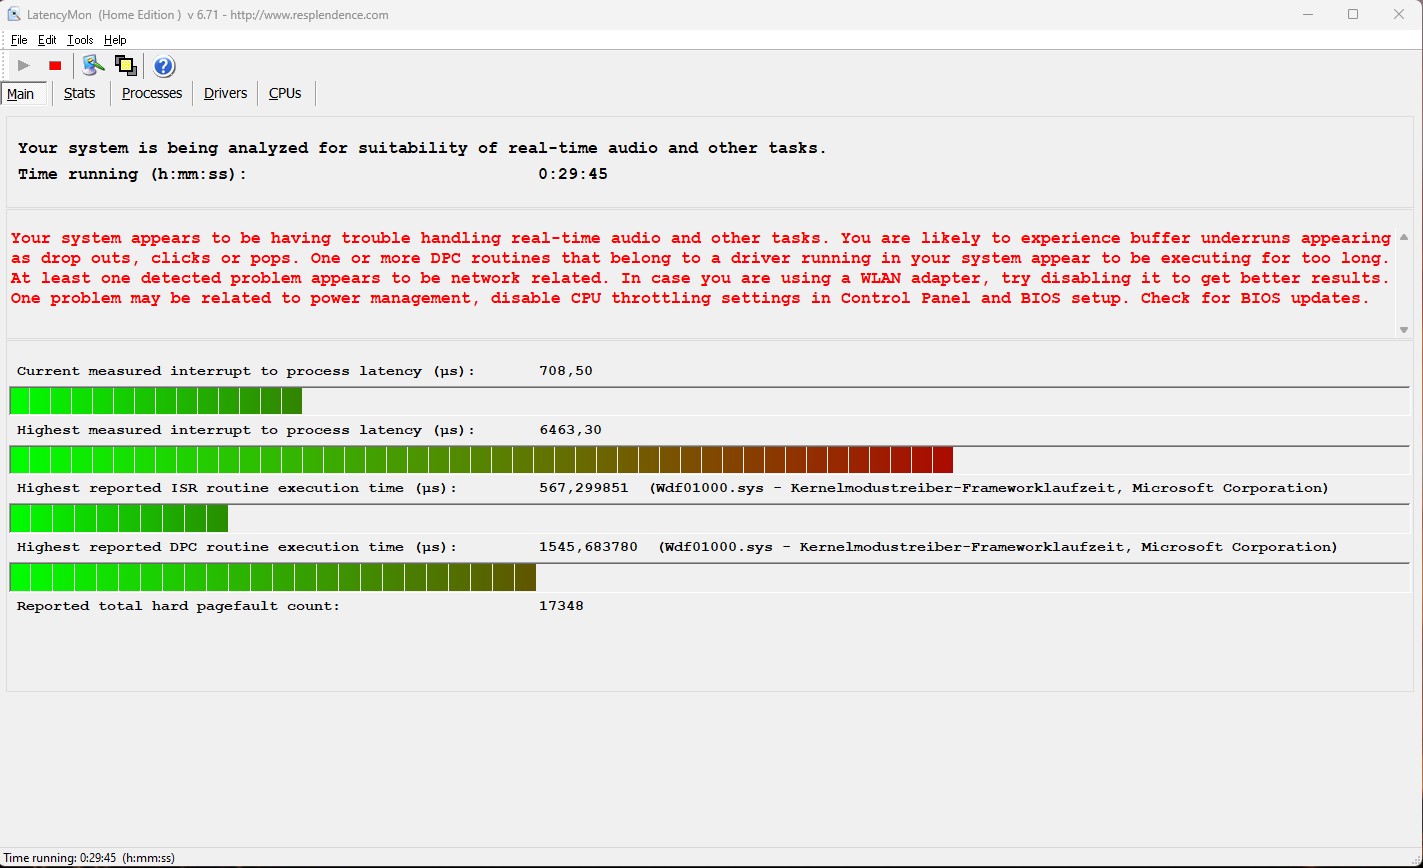The width and height of the screenshot is (1423, 868).
Task: Open Help via the blue question mark icon
Action: click(164, 66)
